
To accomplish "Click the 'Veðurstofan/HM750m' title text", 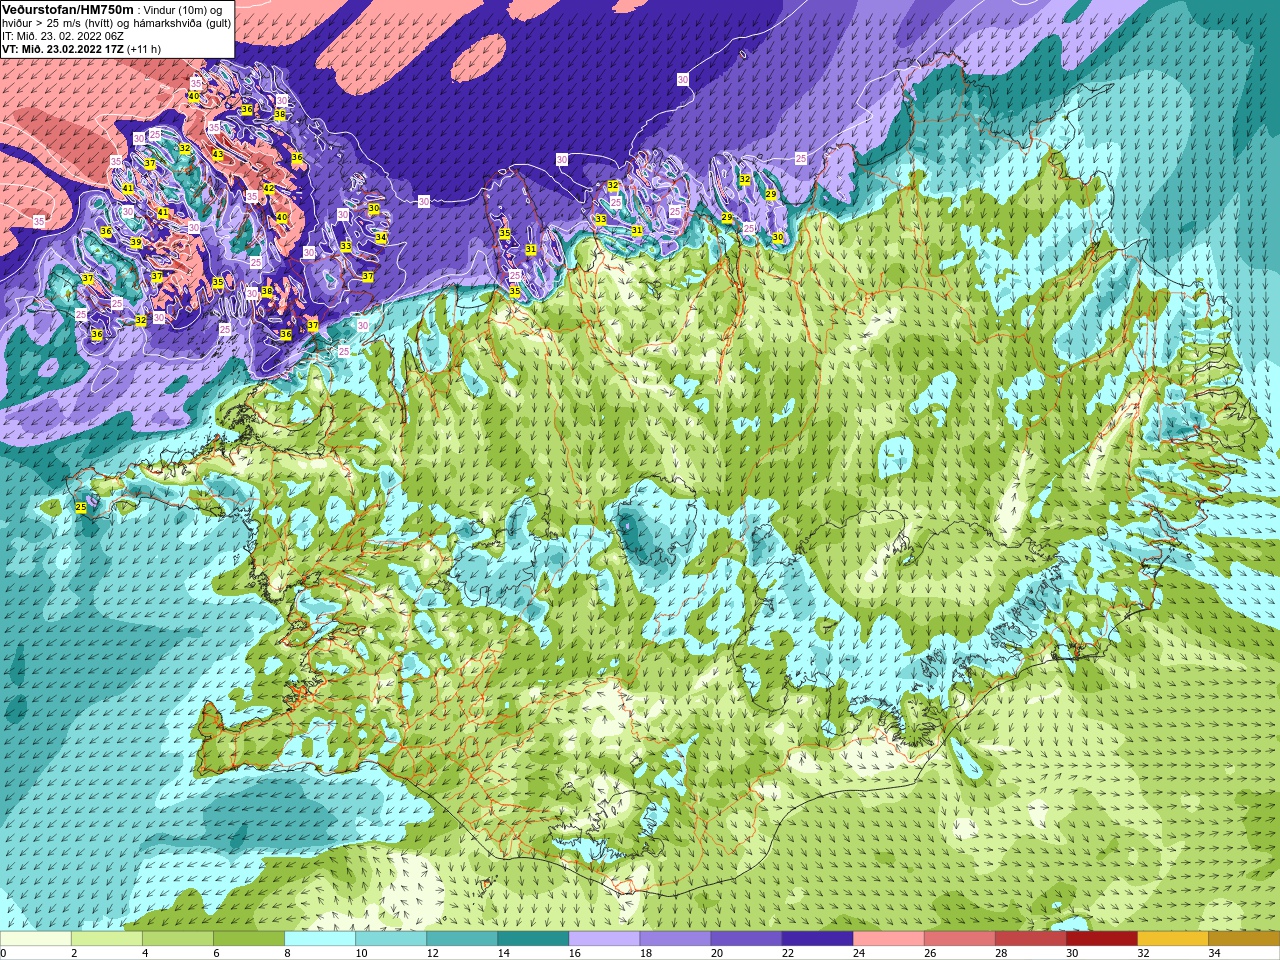I will (68, 10).
